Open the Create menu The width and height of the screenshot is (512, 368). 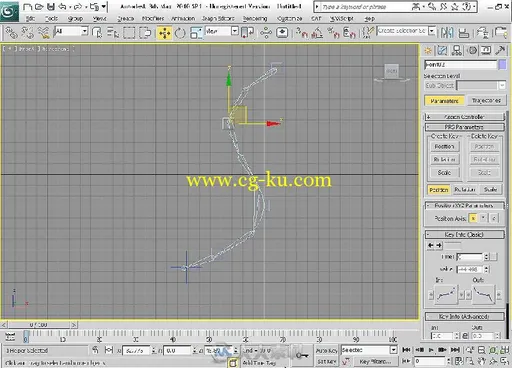click(126, 19)
